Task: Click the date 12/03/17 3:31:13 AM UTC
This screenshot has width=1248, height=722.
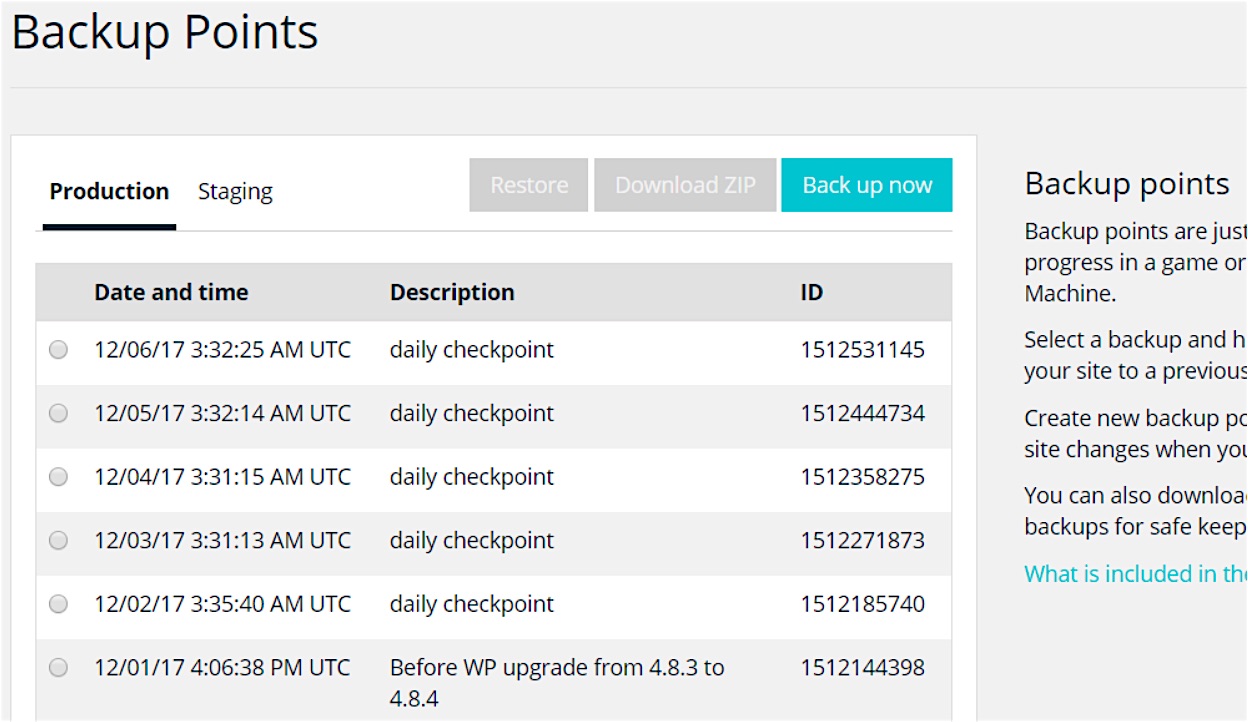Action: (x=223, y=540)
